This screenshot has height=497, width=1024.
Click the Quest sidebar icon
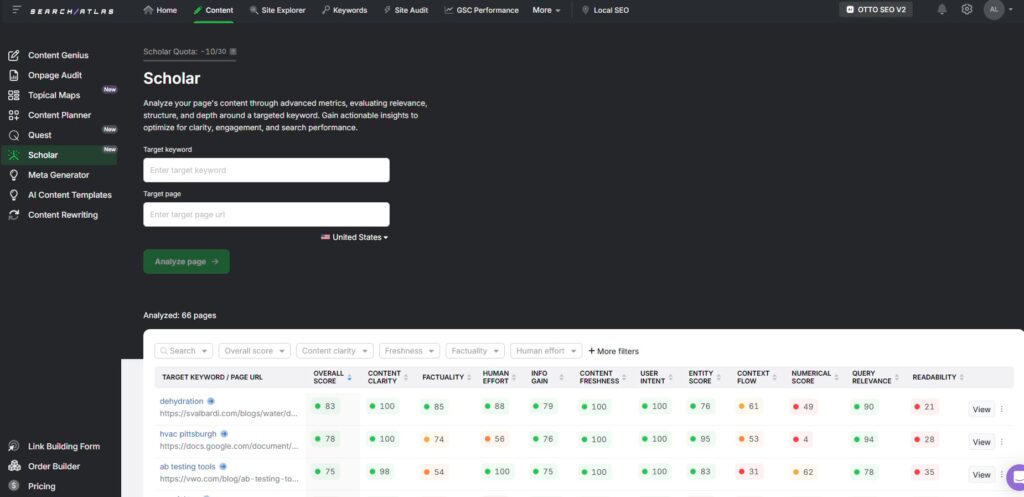coord(14,135)
